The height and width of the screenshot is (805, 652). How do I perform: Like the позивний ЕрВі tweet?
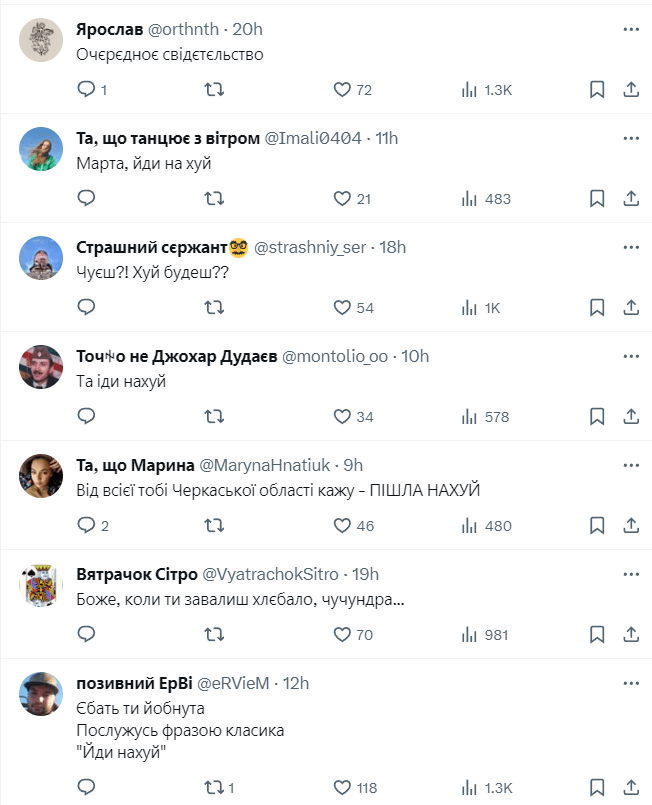point(343,788)
